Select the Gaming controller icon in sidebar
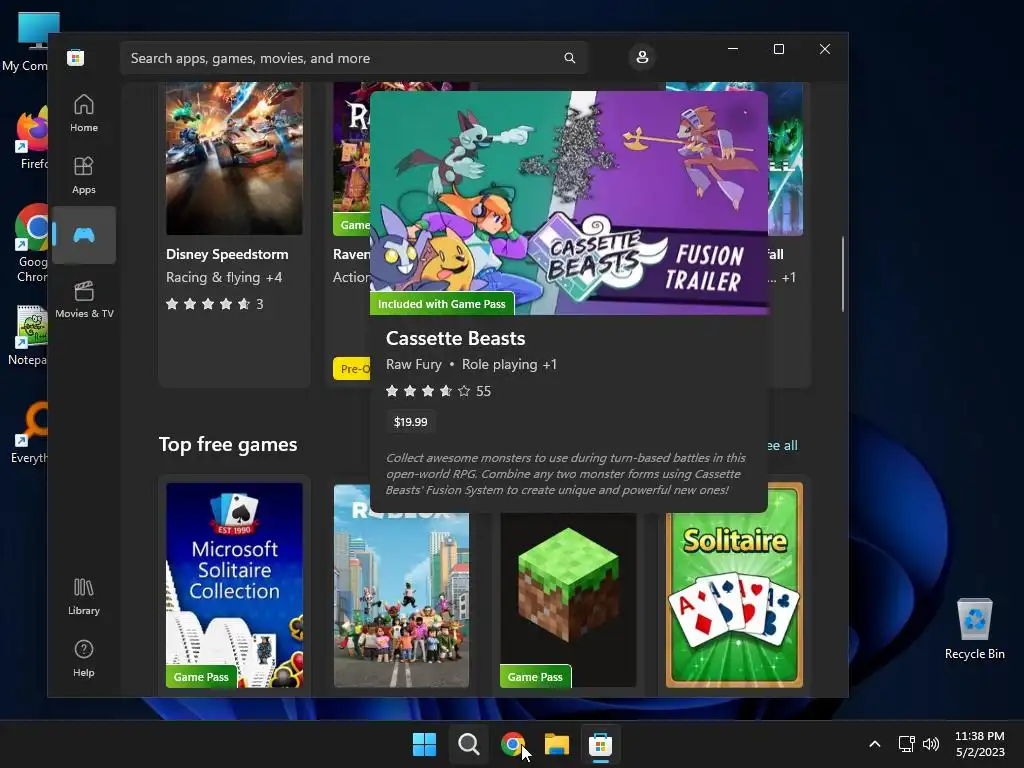 tap(84, 235)
